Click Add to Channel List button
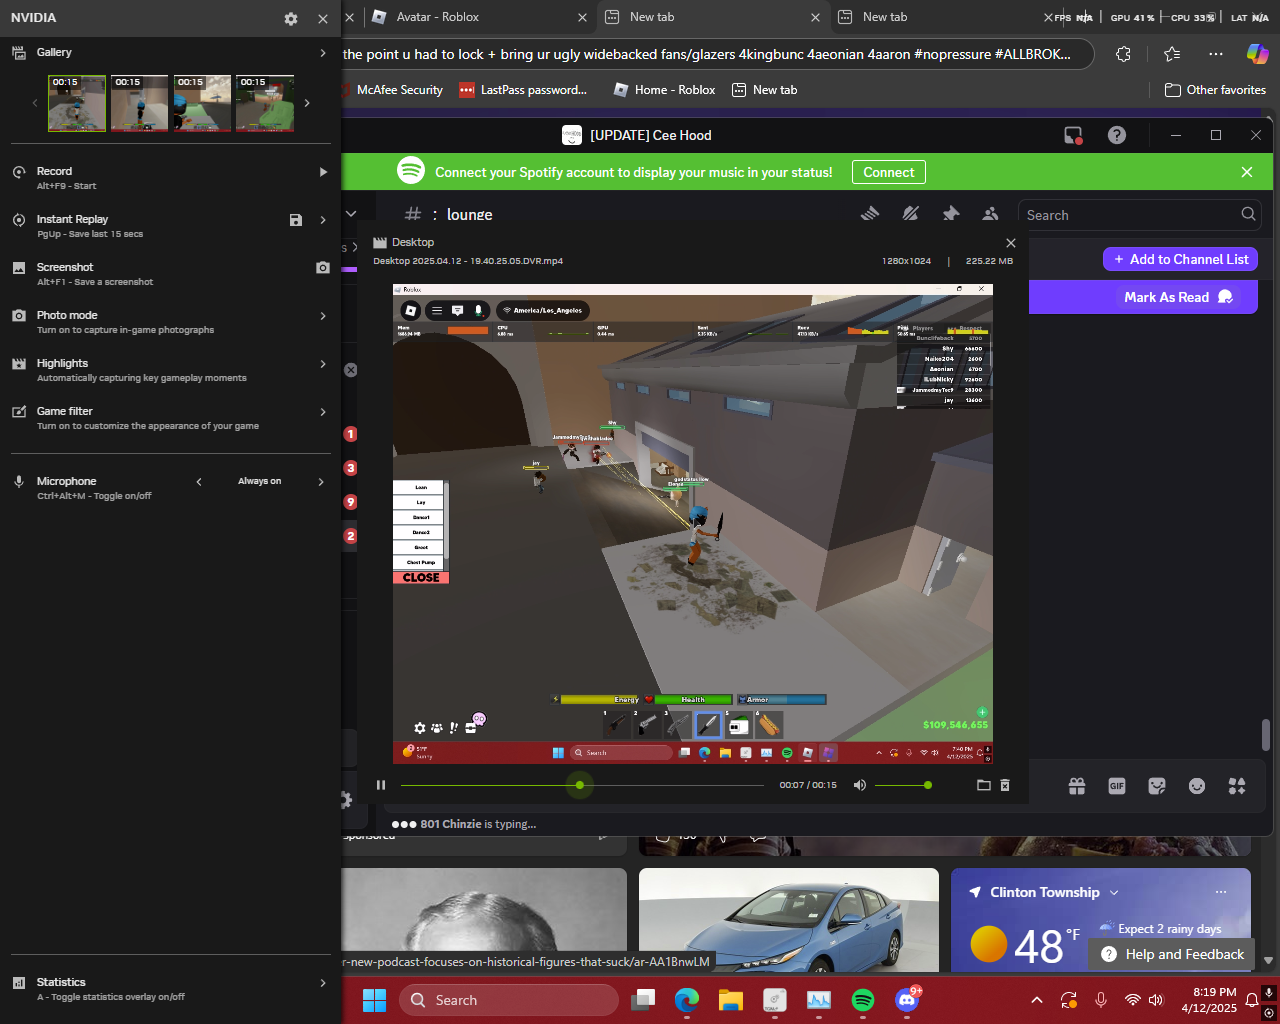The width and height of the screenshot is (1280, 1024). pos(1180,259)
